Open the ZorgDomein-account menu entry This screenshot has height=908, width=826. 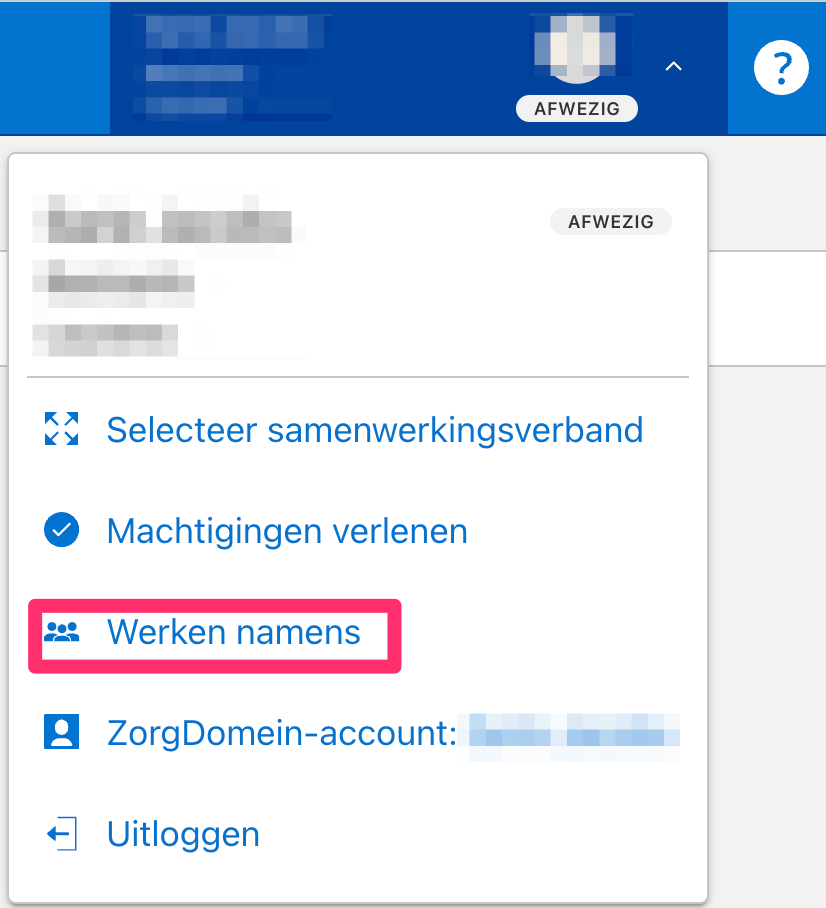click(x=281, y=733)
